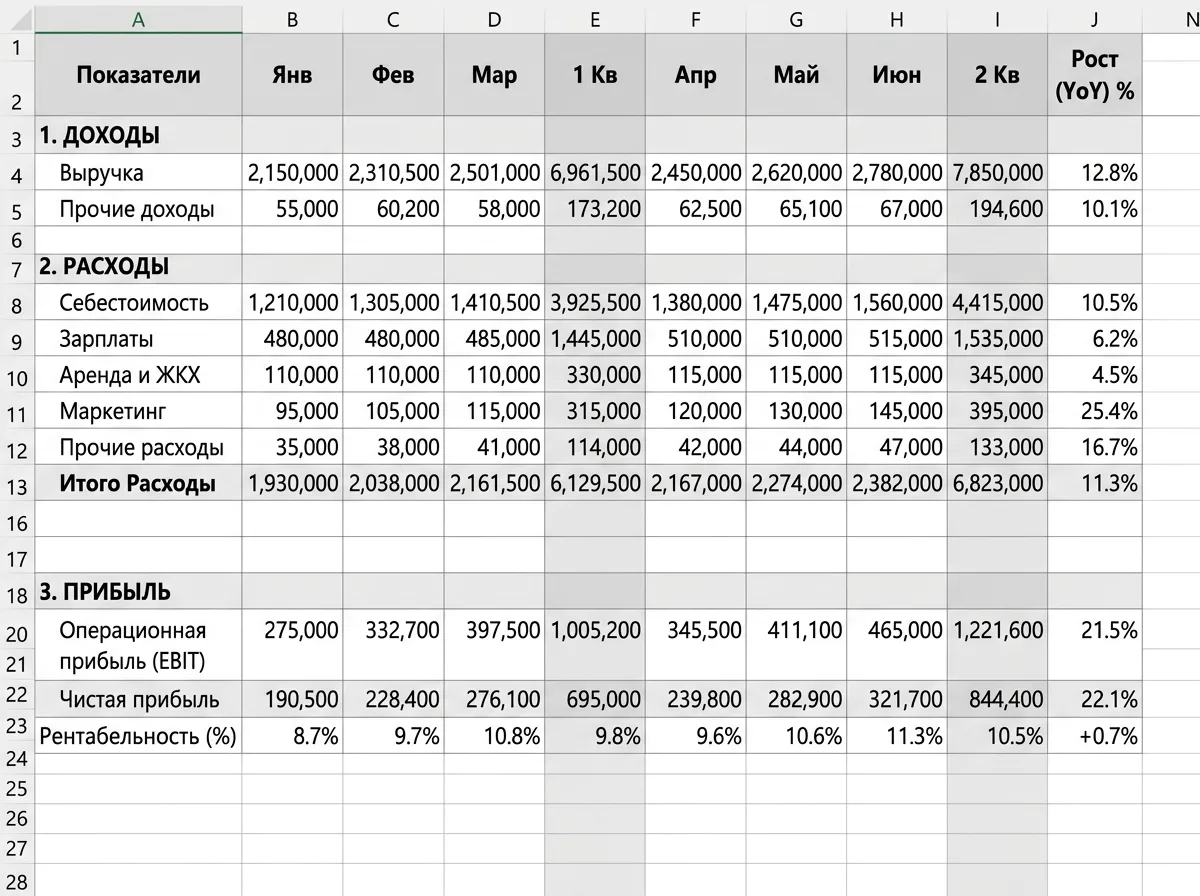The image size is (1200, 896).
Task: Click revenue growth value 12.8%
Action: [x=1095, y=173]
